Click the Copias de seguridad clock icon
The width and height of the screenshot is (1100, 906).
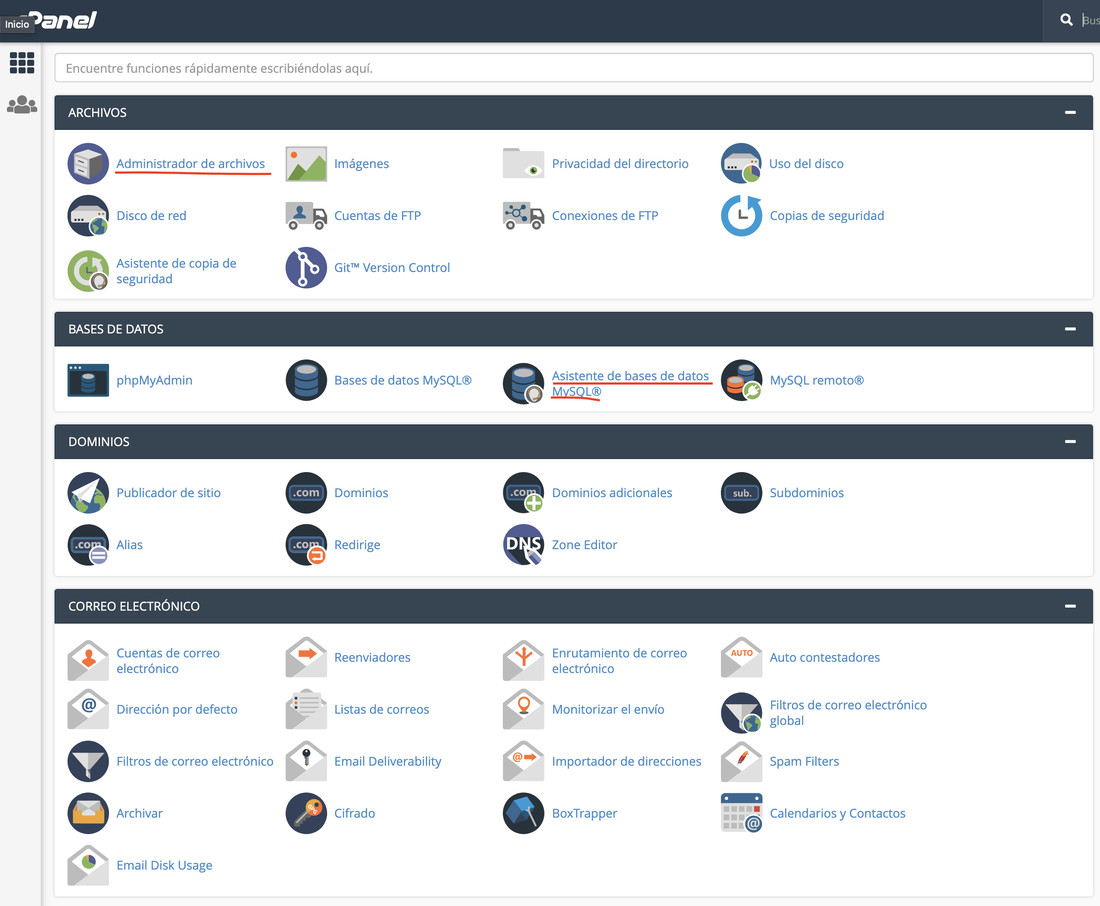coord(742,215)
